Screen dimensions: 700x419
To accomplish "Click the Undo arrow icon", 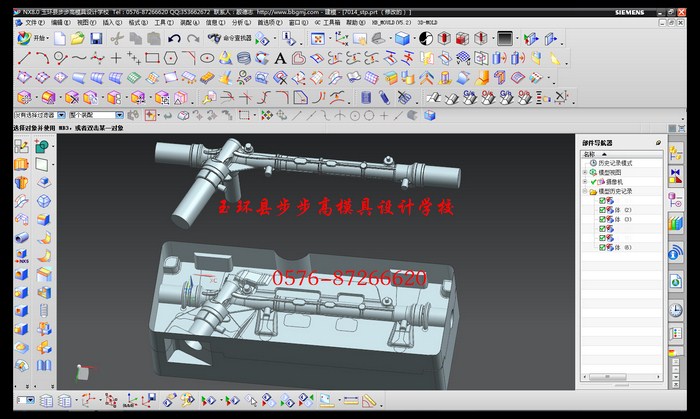I will click(x=175, y=38).
